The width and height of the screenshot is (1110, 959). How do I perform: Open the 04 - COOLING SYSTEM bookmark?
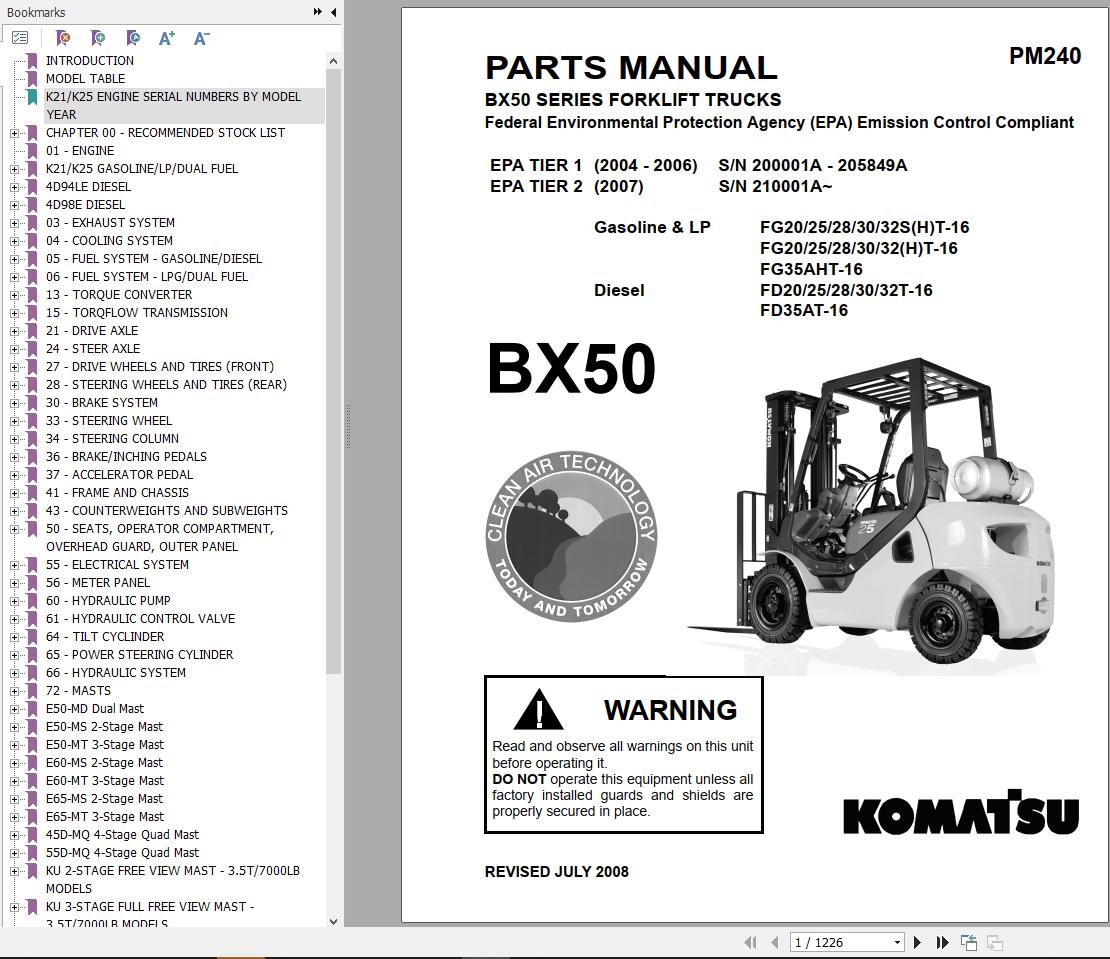coord(110,241)
